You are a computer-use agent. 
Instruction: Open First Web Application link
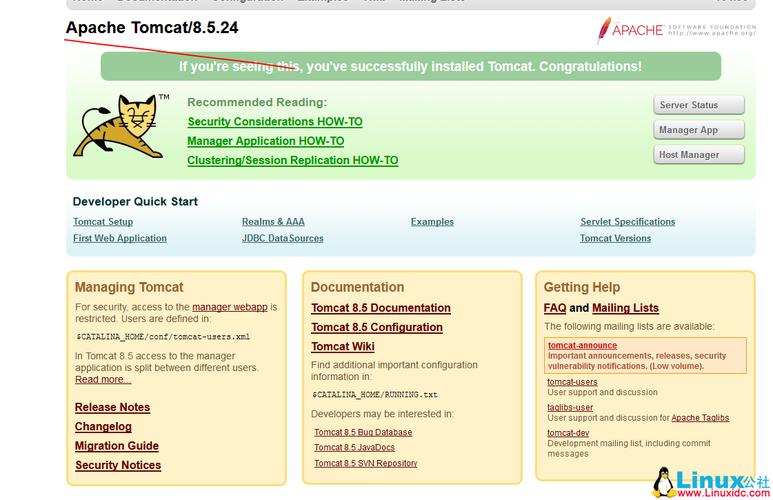tap(120, 238)
